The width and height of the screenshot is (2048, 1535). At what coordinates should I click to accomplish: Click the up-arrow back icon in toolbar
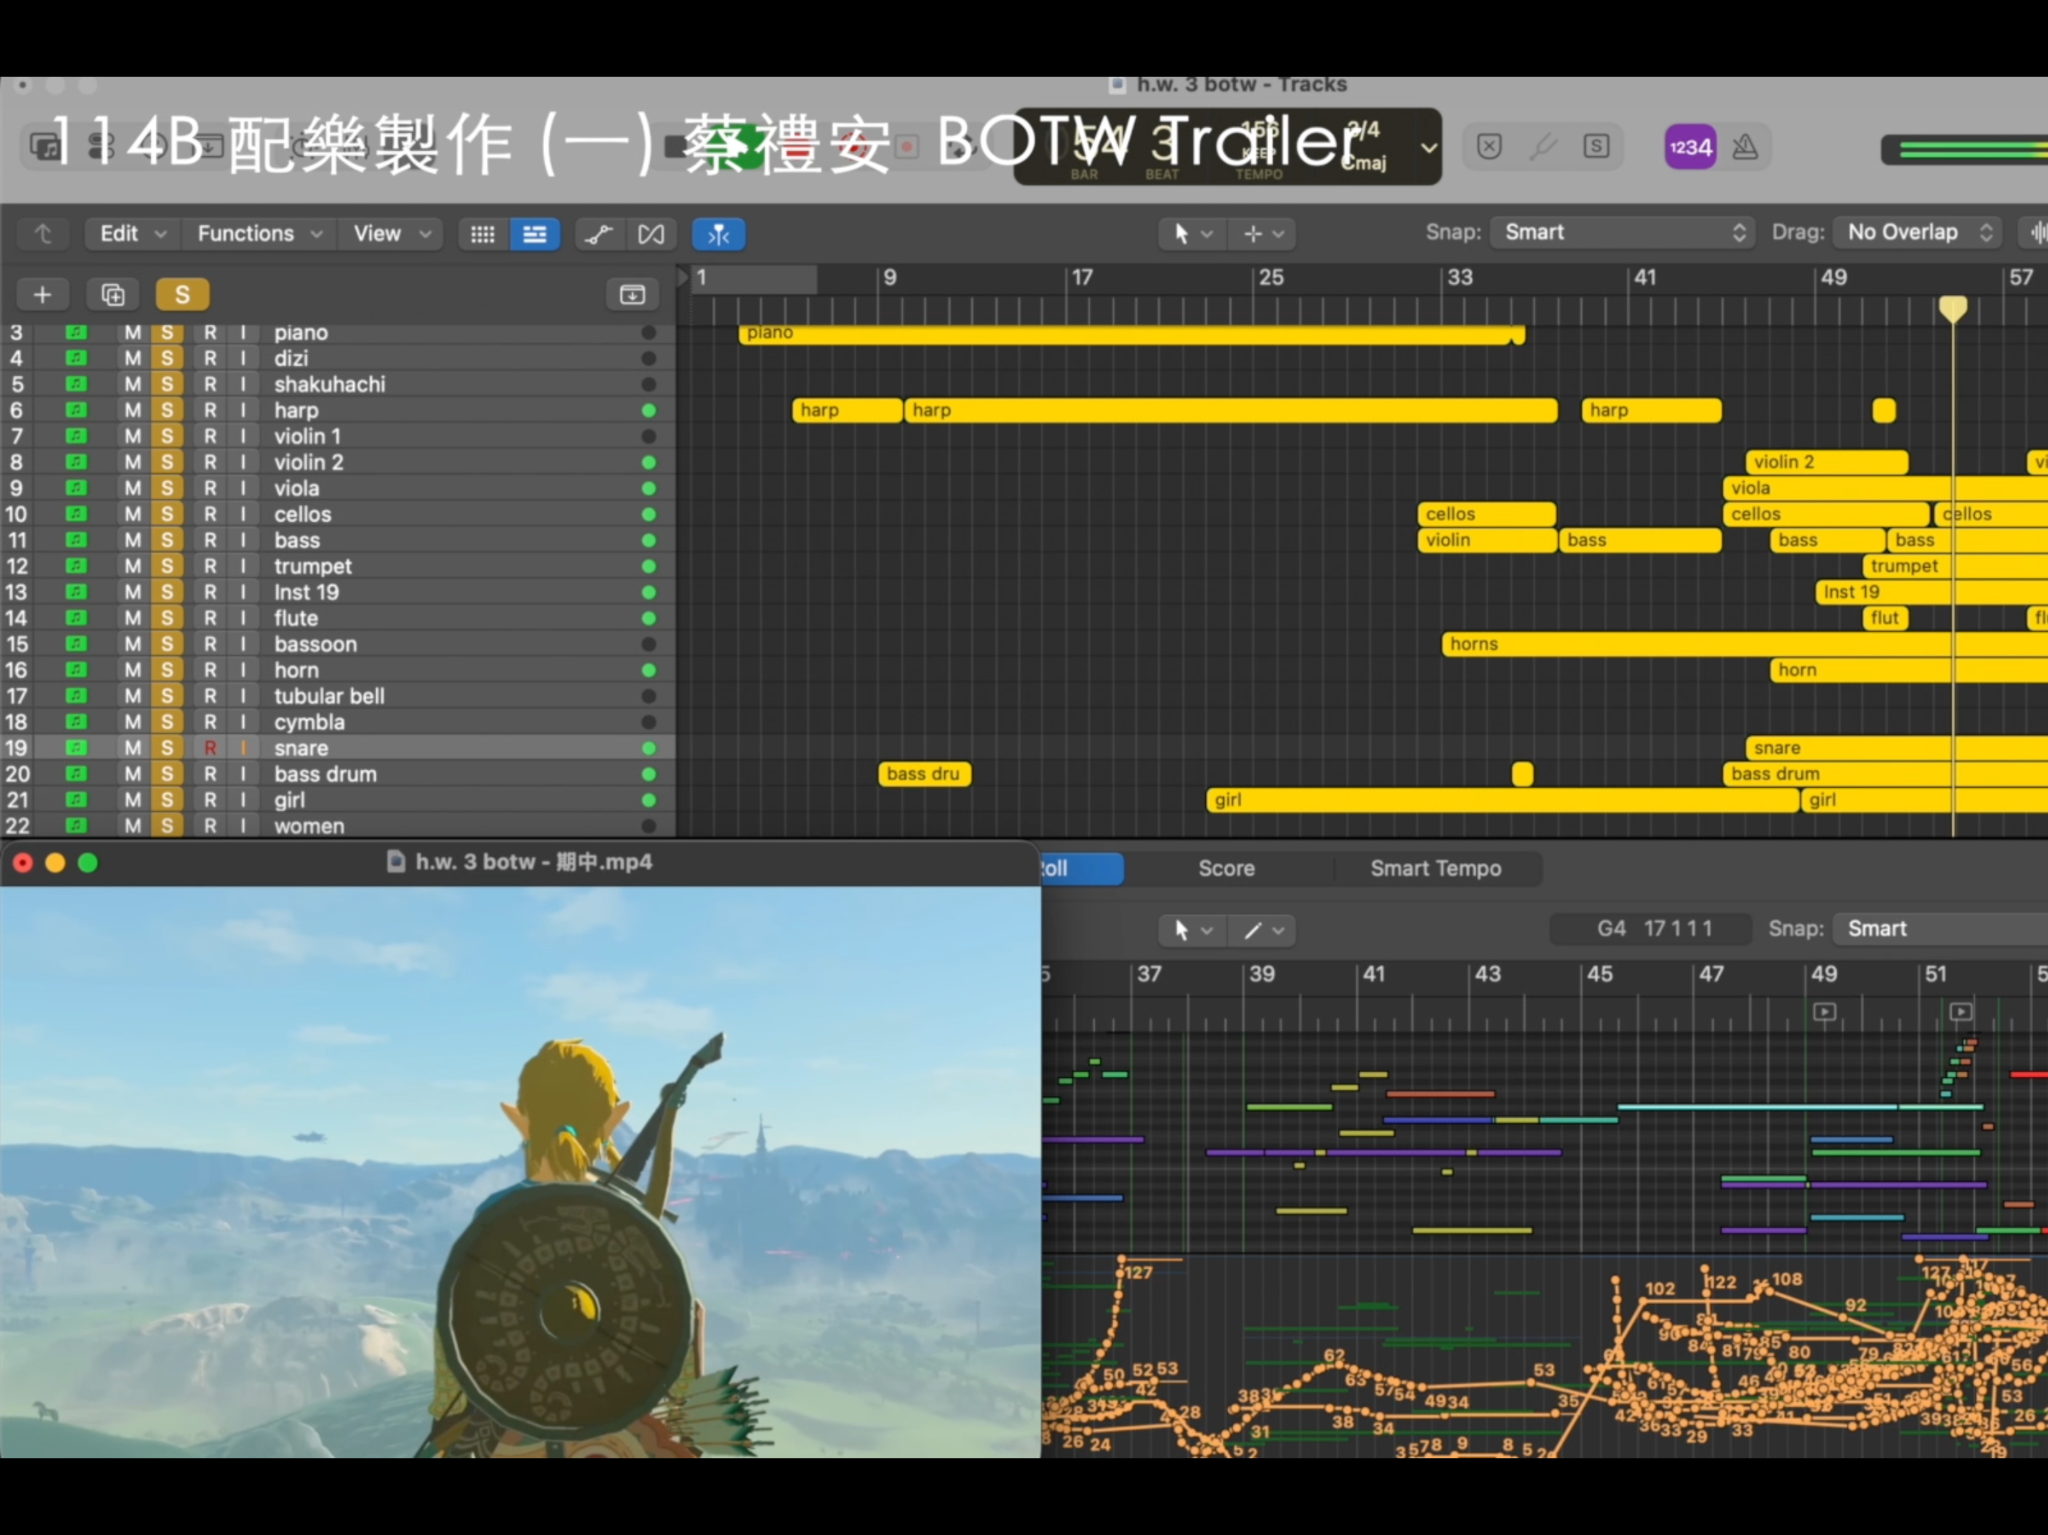point(43,234)
